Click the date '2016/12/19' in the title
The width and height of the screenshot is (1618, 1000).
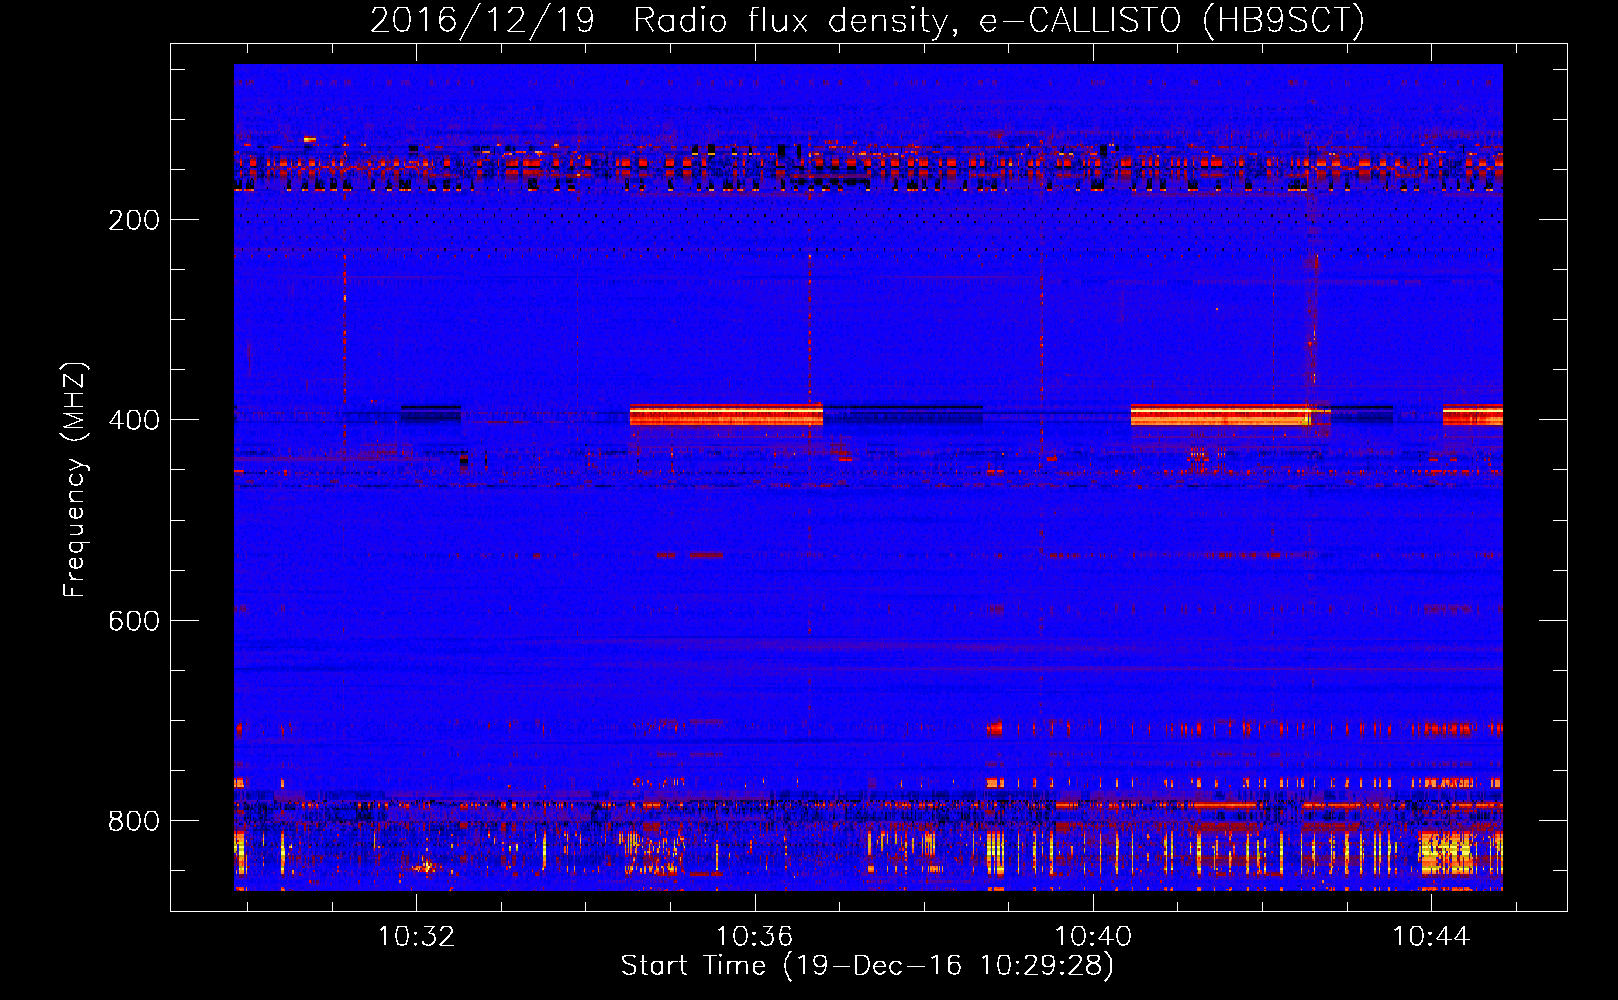(482, 21)
